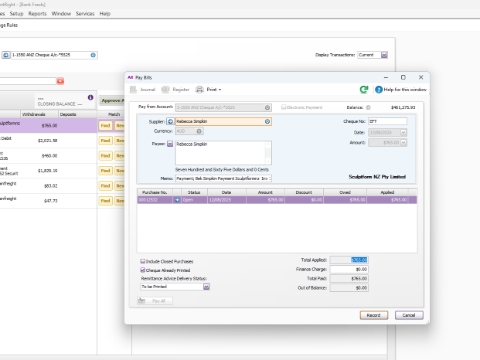Open the Date dropdown in Pay Bills
The width and height of the screenshot is (480, 360).
coord(403,132)
